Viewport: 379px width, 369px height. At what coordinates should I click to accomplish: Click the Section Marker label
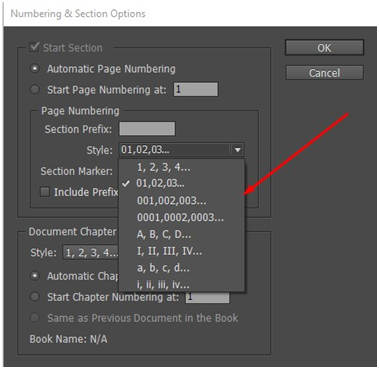[76, 171]
